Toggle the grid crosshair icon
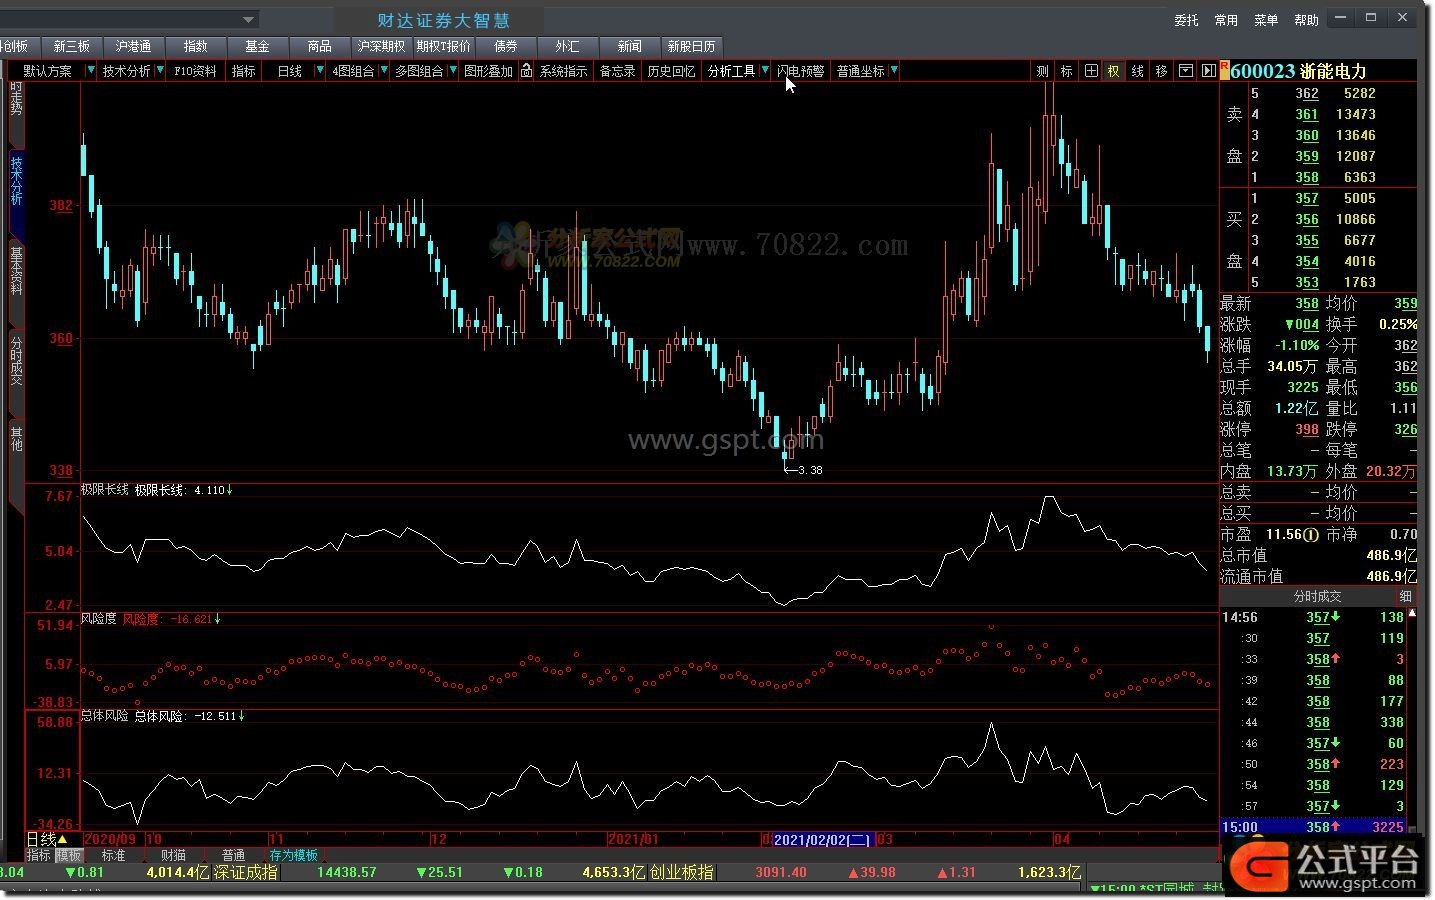The image size is (1435, 900). [x=1091, y=71]
